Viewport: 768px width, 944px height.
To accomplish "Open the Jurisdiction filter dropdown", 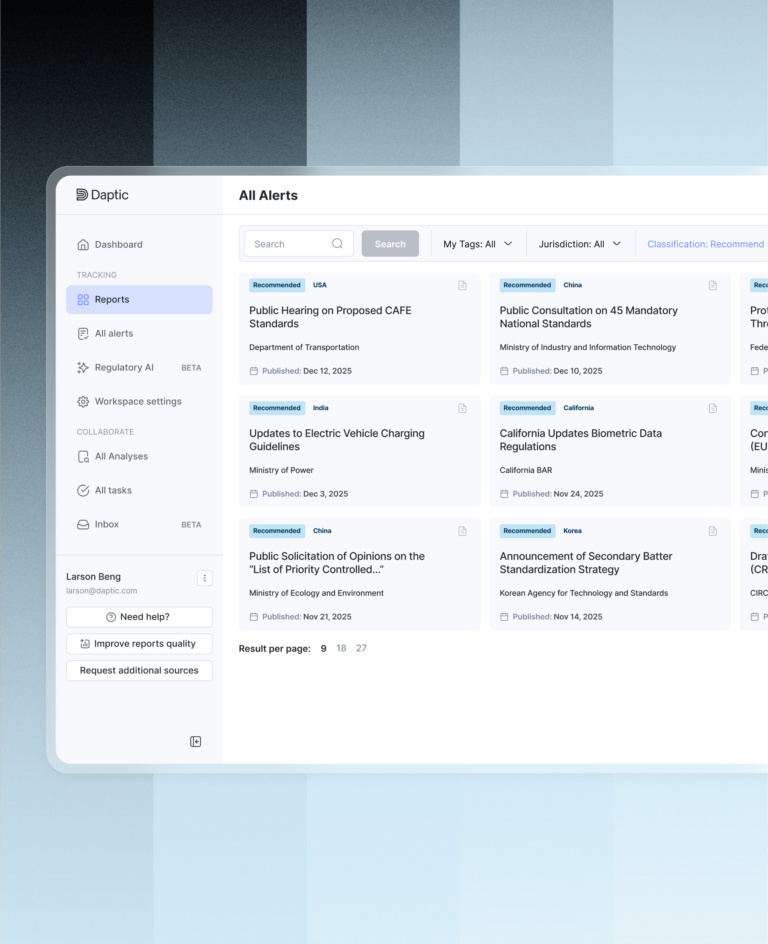I will coord(579,244).
